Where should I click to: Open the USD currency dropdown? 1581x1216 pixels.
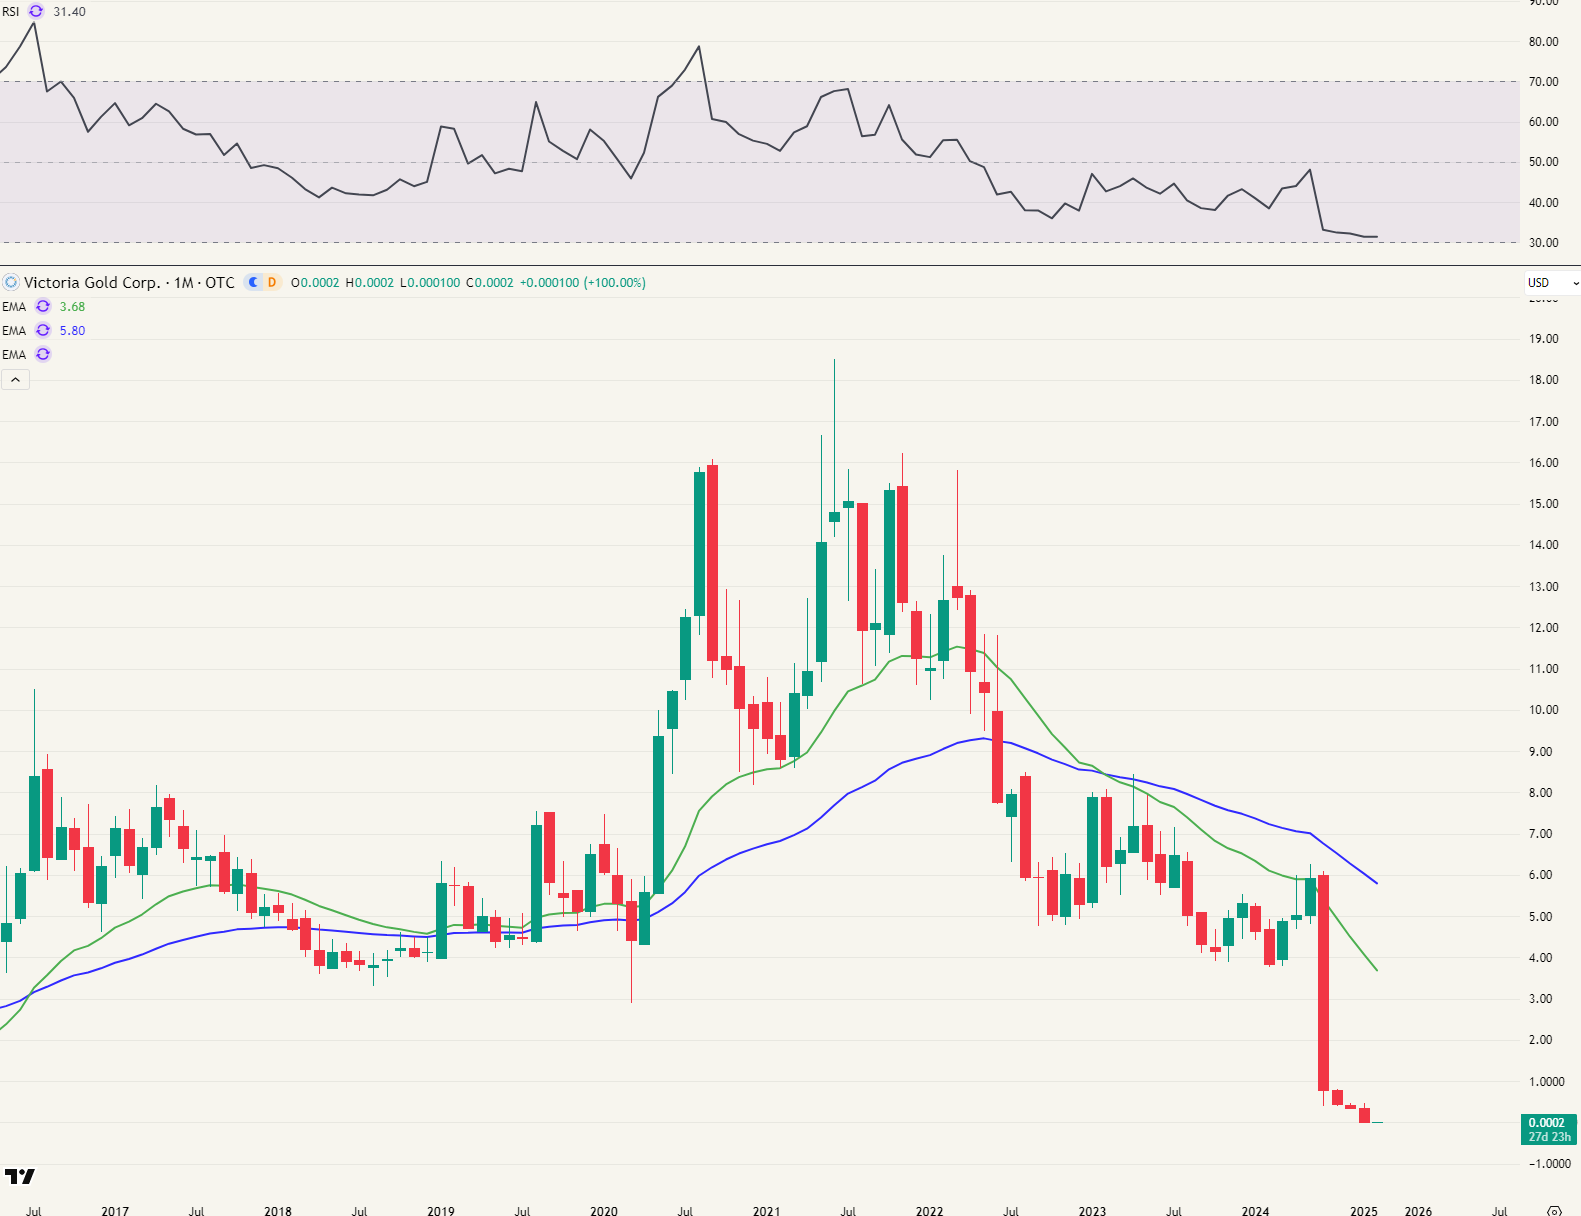click(x=1551, y=283)
